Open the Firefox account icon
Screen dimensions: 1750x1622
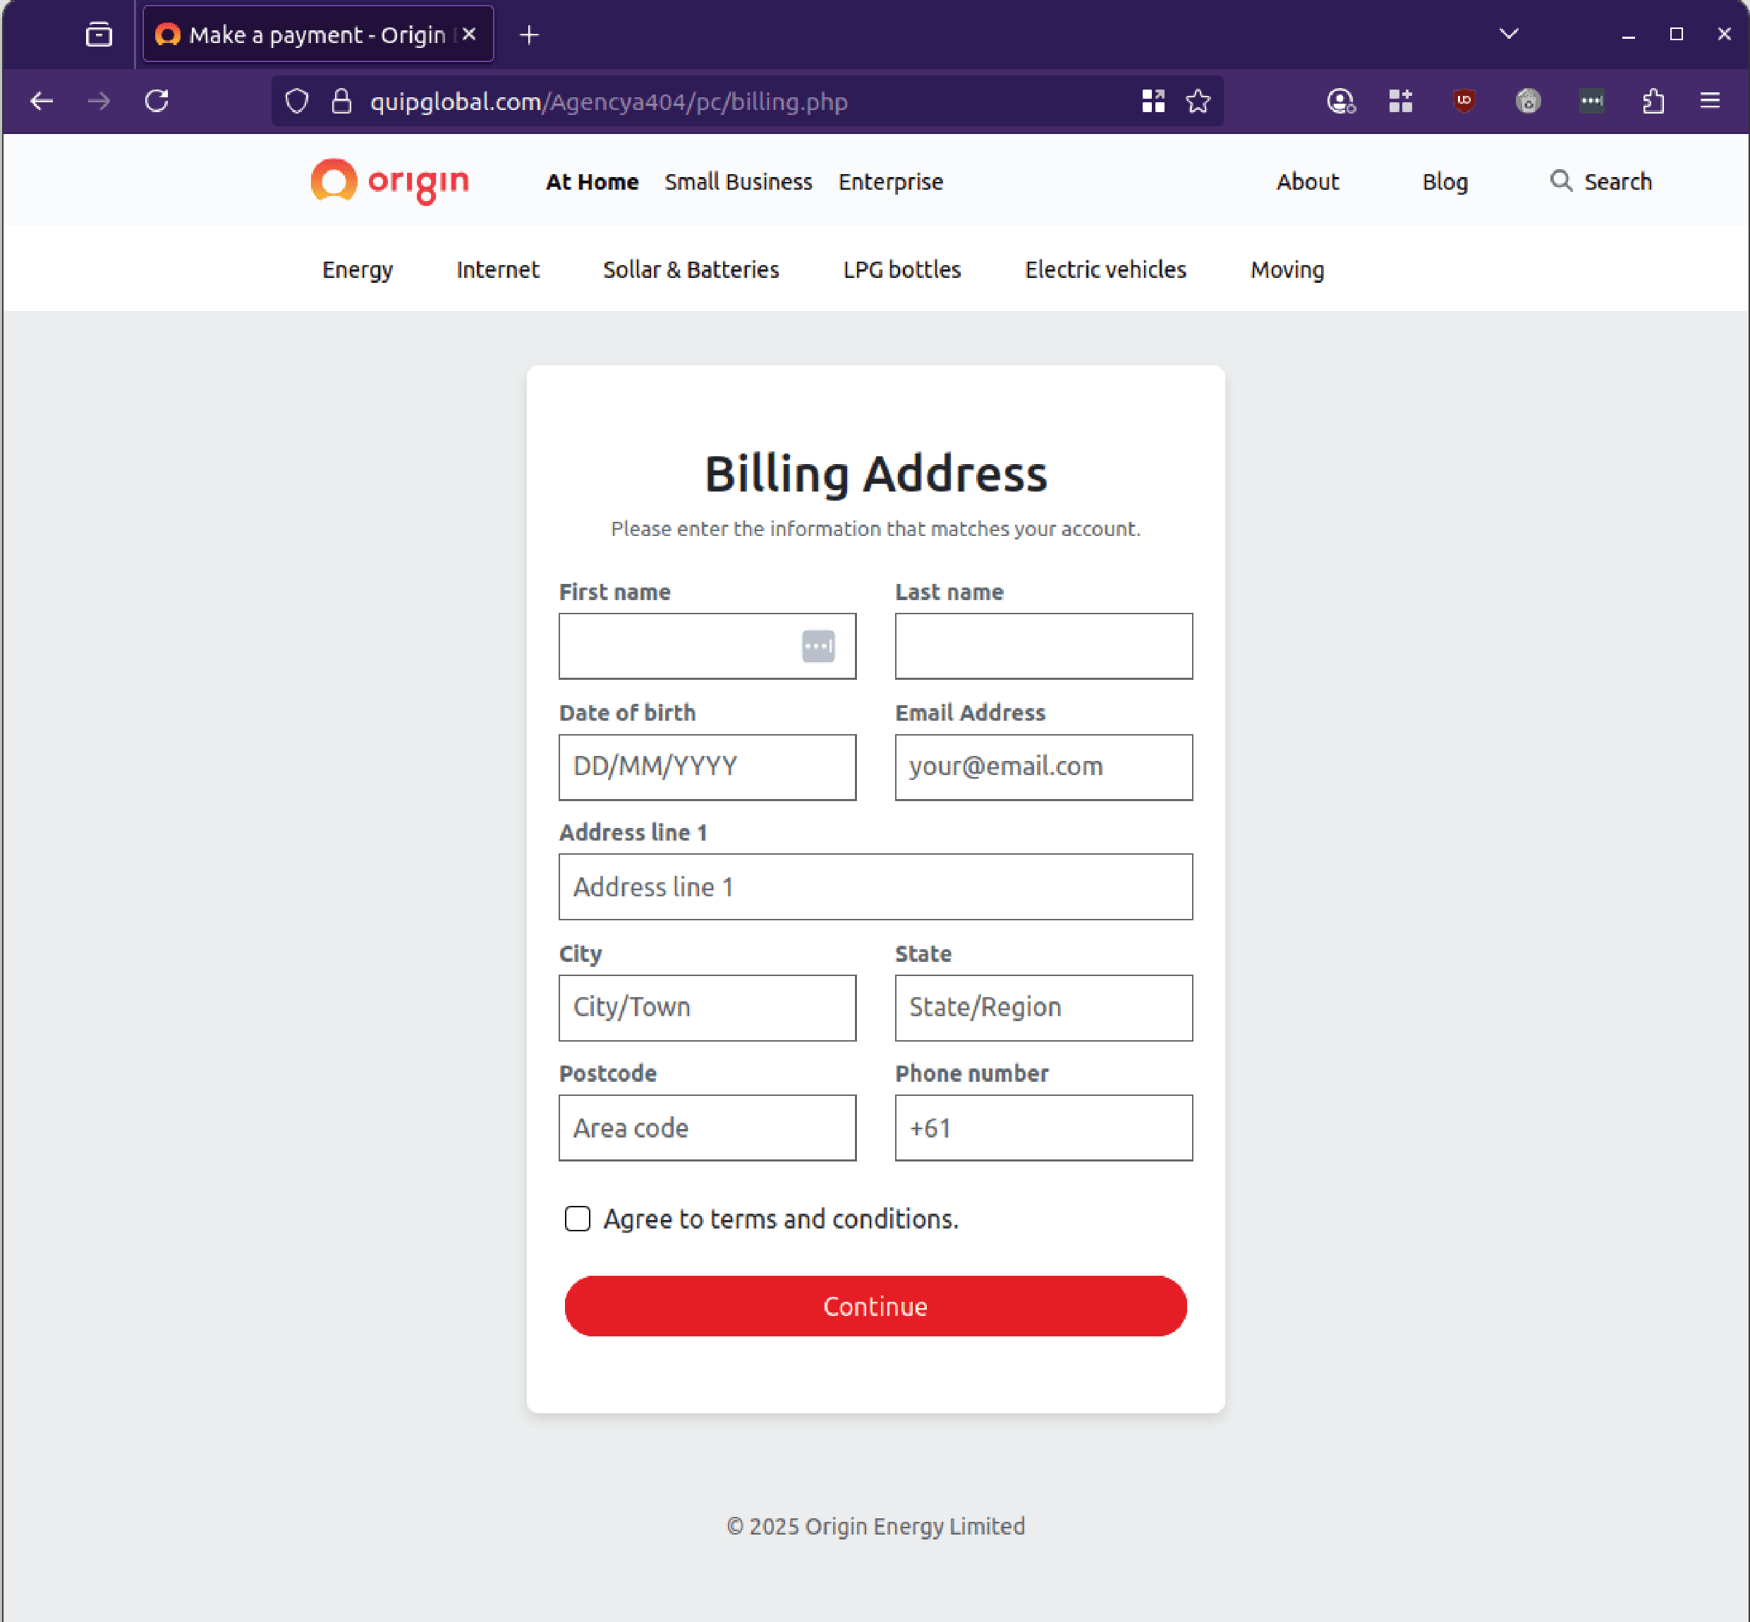(x=1341, y=101)
